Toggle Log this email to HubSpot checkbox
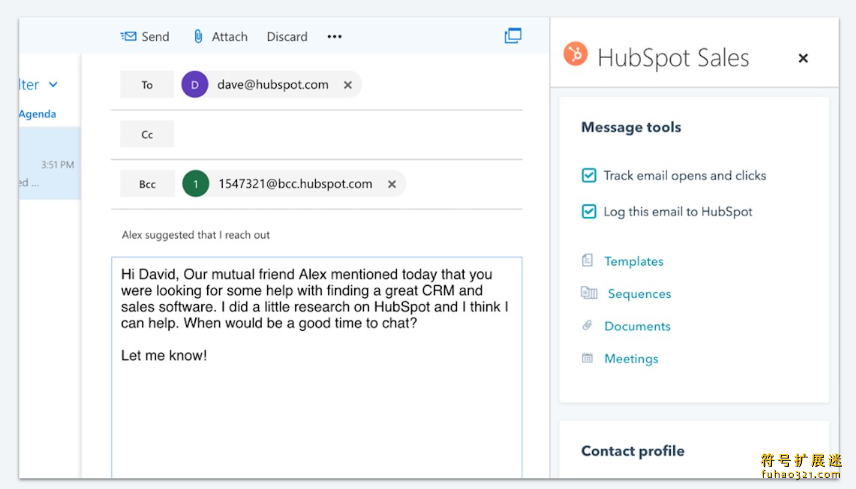Image resolution: width=856 pixels, height=489 pixels. point(589,211)
